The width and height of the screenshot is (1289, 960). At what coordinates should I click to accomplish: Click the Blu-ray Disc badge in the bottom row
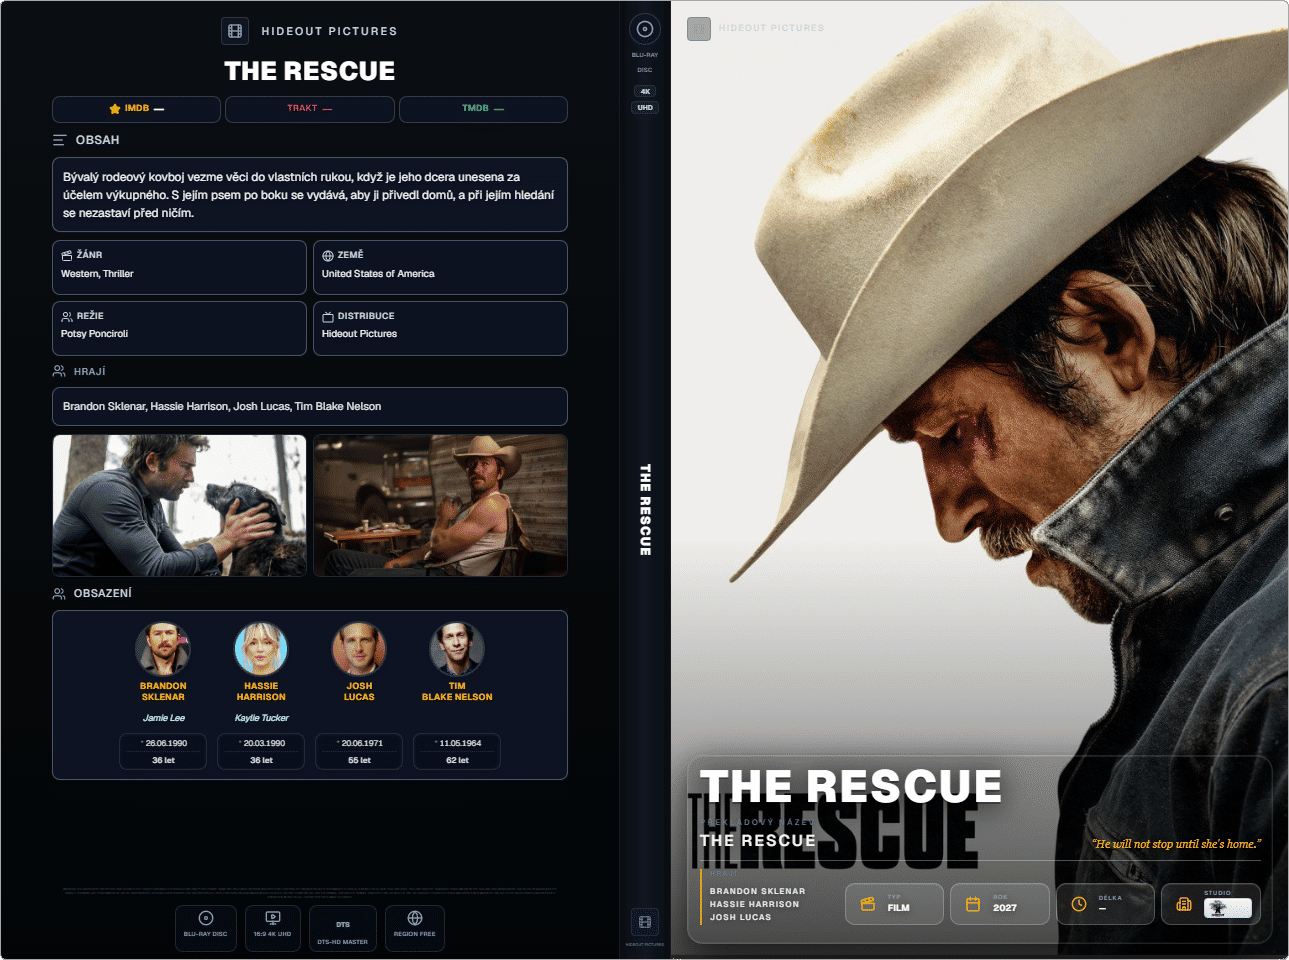(206, 928)
